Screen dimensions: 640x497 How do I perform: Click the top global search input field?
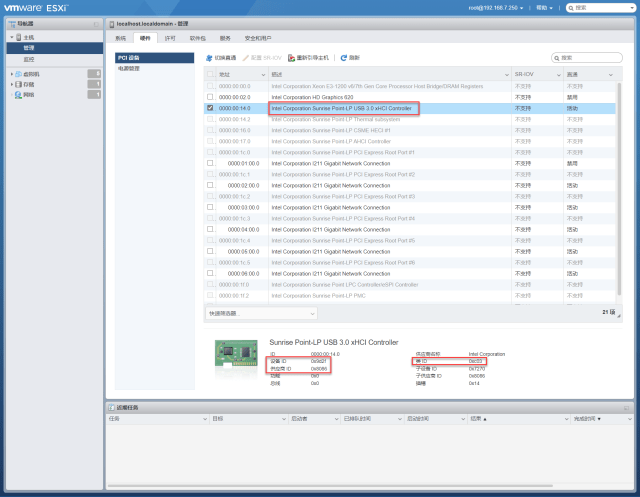click(601, 8)
